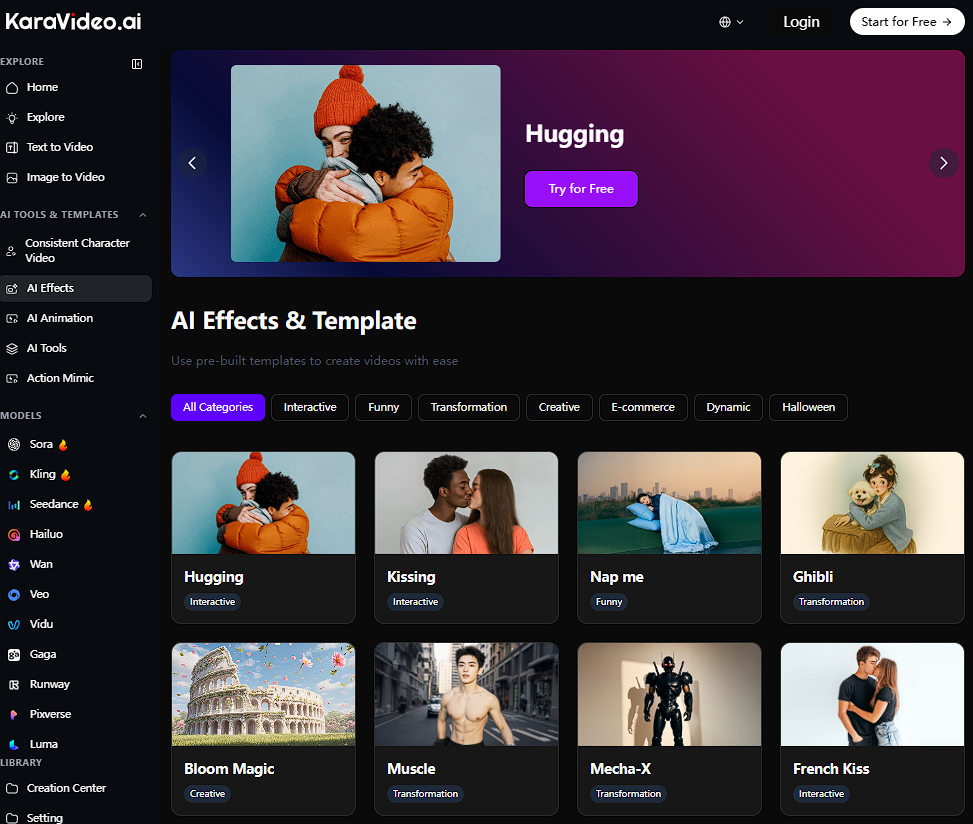Collapse the AI Tools & Templates section
This screenshot has width=973, height=824.
click(142, 215)
